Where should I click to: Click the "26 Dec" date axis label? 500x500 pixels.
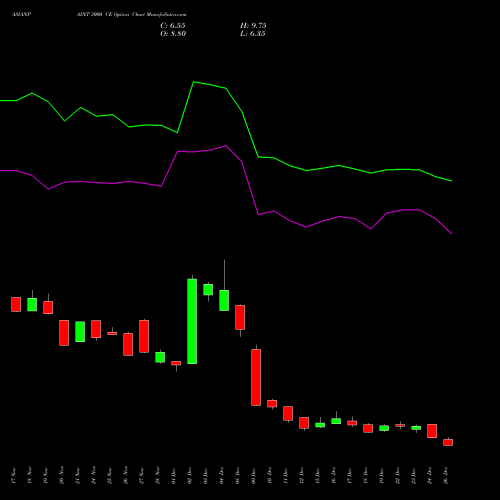446,476
